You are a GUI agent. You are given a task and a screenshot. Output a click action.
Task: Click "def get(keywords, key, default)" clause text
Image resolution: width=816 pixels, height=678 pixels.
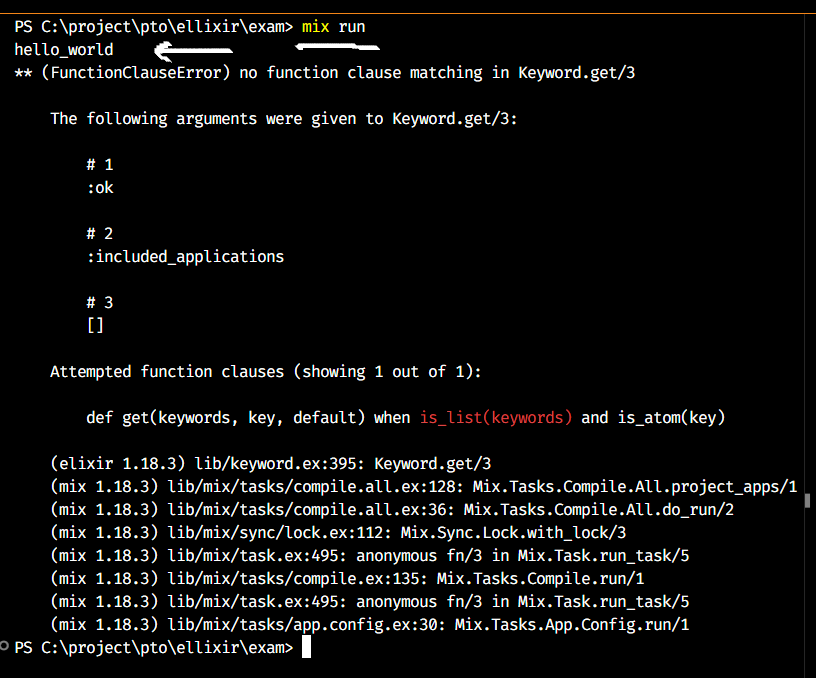pos(225,417)
